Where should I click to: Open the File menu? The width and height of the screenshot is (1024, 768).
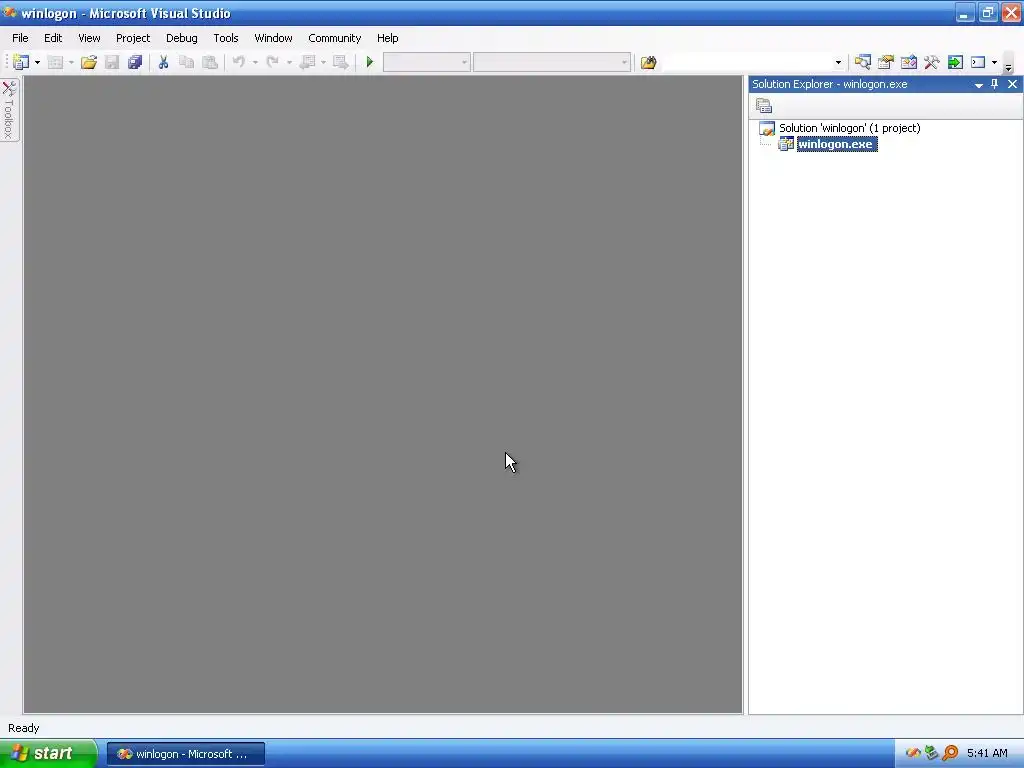click(x=20, y=38)
